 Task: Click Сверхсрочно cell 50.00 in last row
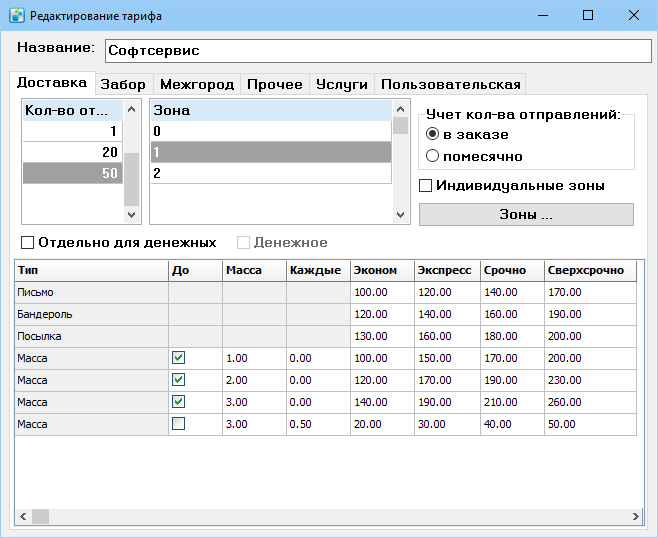click(590, 424)
